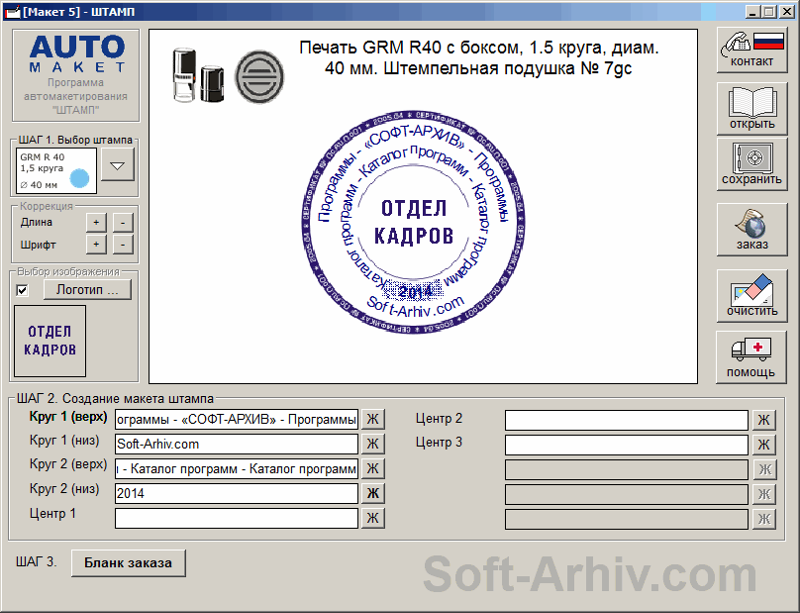Viewport: 800px width, 613px height.
Task: Close the ШТАМП window
Action: click(x=787, y=12)
